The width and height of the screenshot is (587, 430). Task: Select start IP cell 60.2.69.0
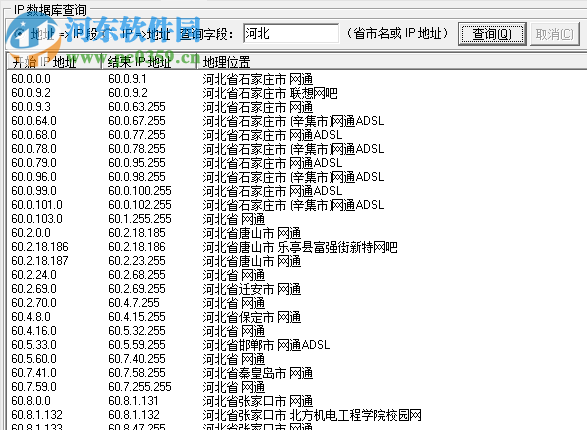tap(34, 289)
